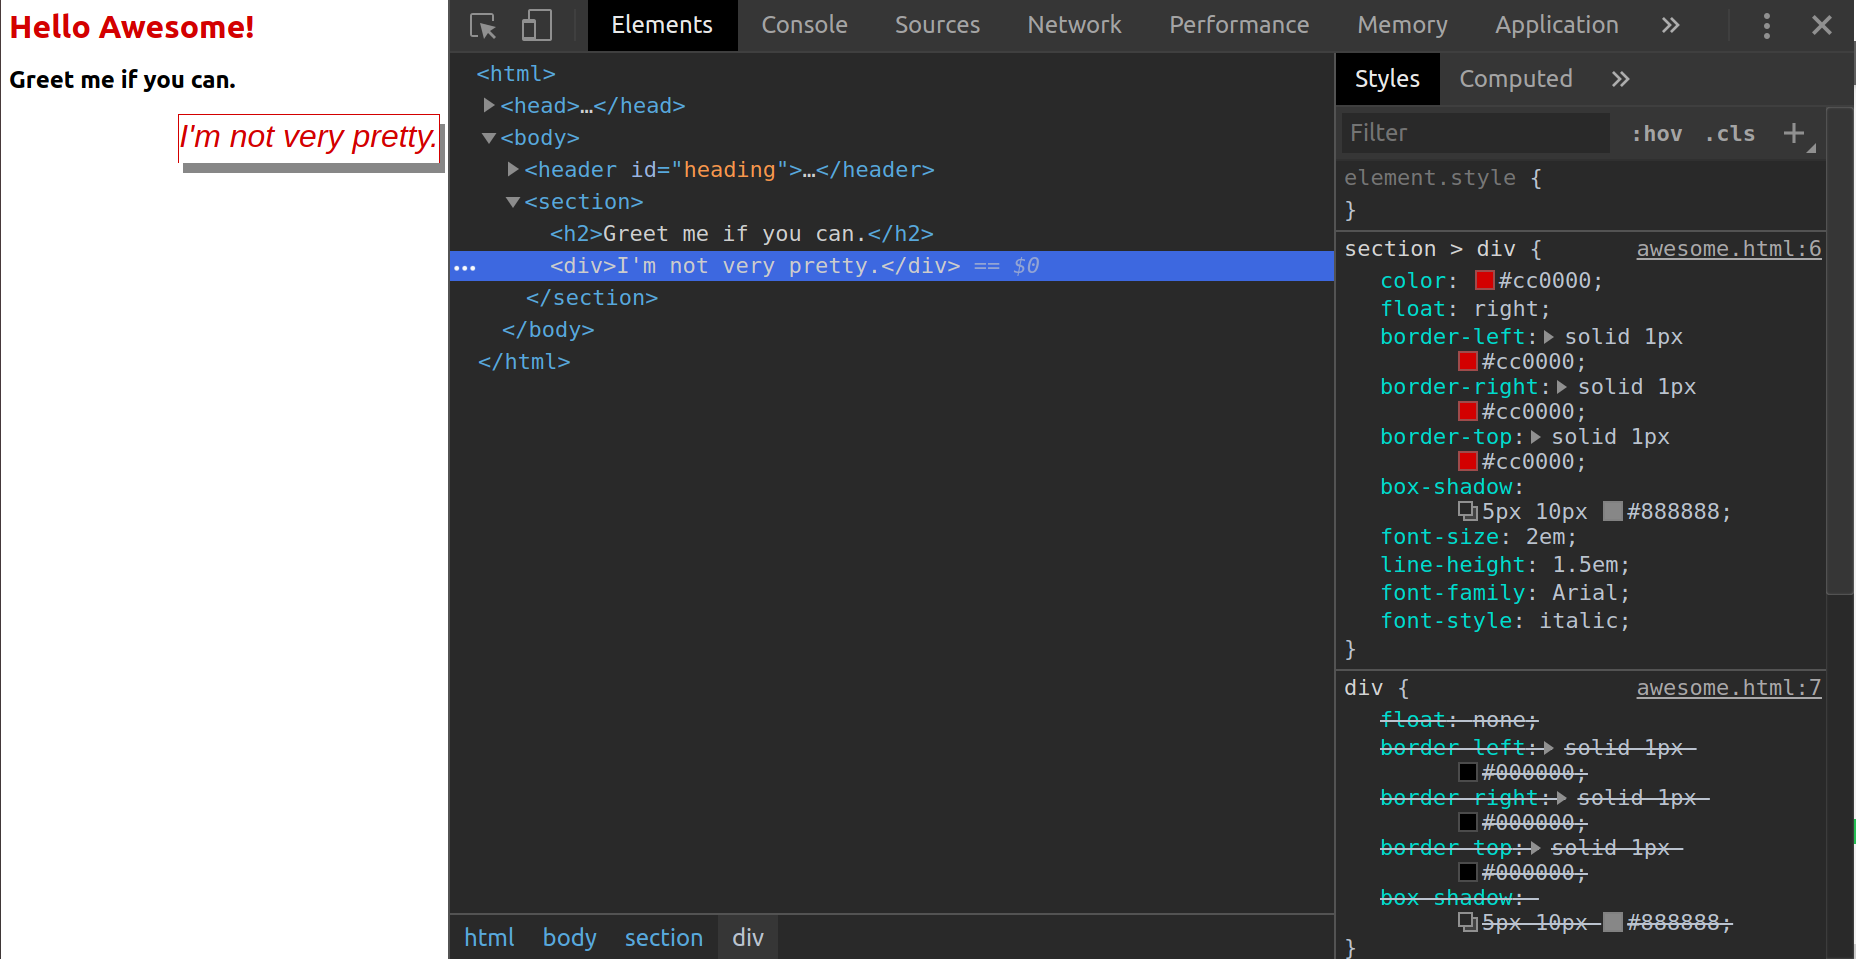
Task: Show more DevTools tabs chevron after Application
Action: point(1671,26)
